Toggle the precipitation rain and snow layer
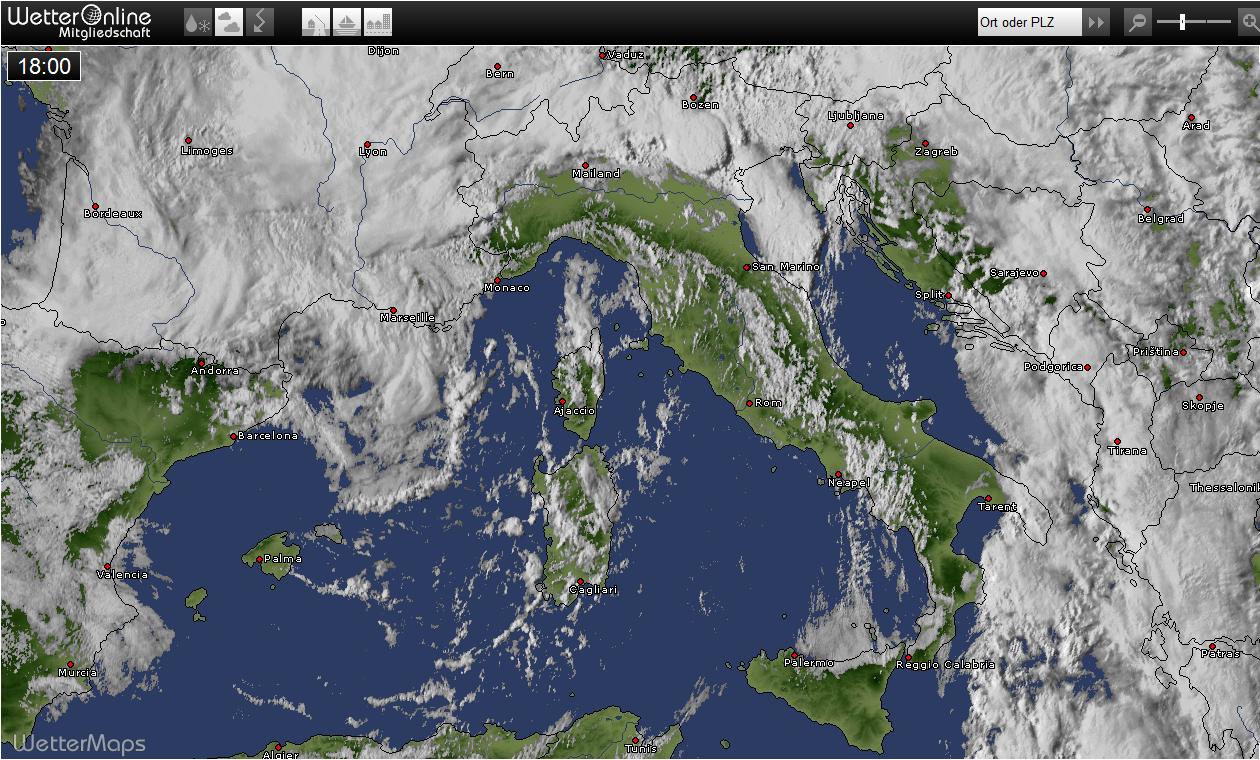The image size is (1260, 760). pos(198,23)
